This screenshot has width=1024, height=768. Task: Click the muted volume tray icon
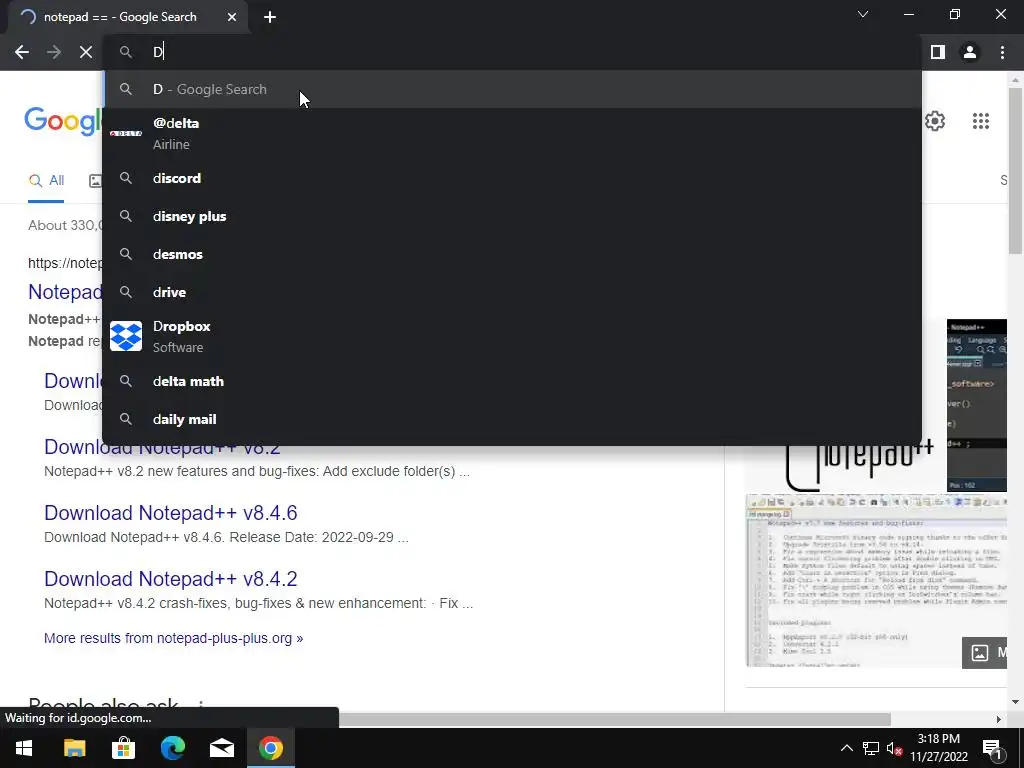pos(894,748)
